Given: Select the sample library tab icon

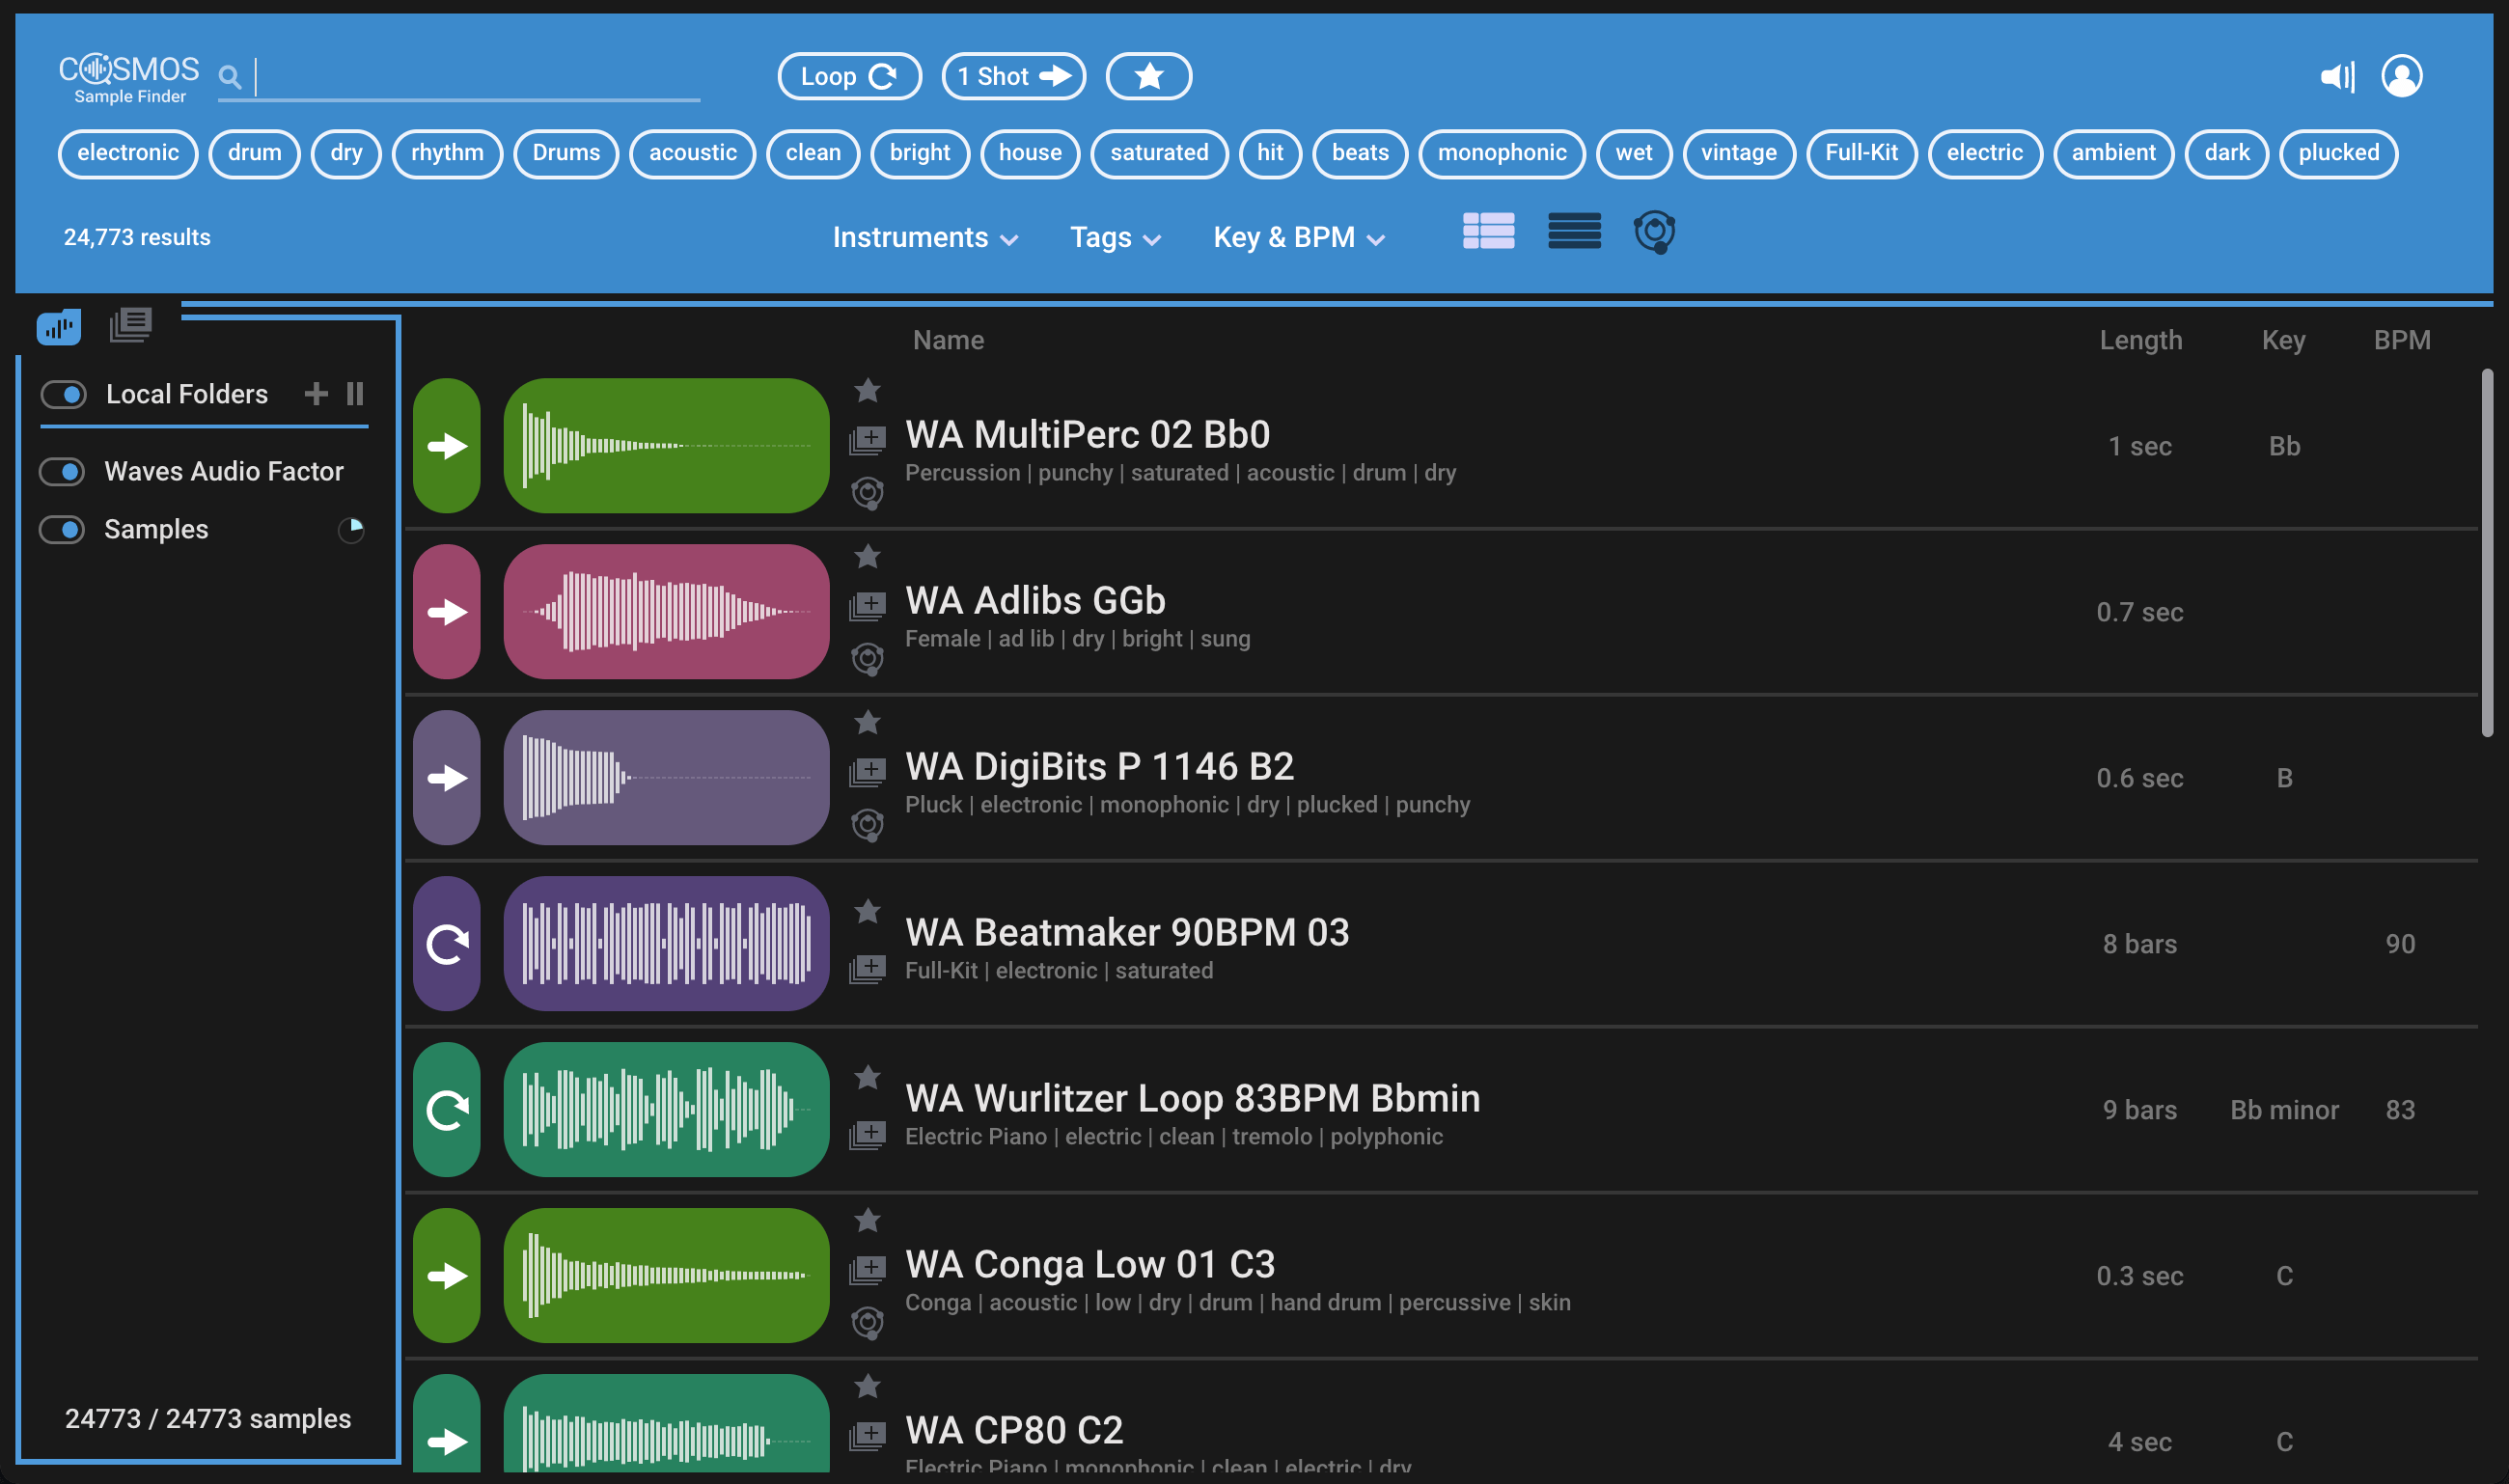Looking at the screenshot, I should [59, 326].
